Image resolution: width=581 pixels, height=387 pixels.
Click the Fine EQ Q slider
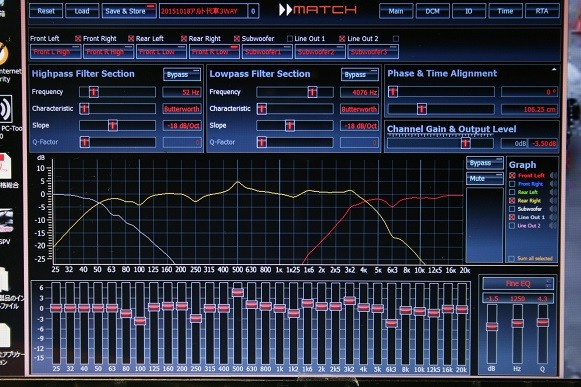click(x=542, y=322)
